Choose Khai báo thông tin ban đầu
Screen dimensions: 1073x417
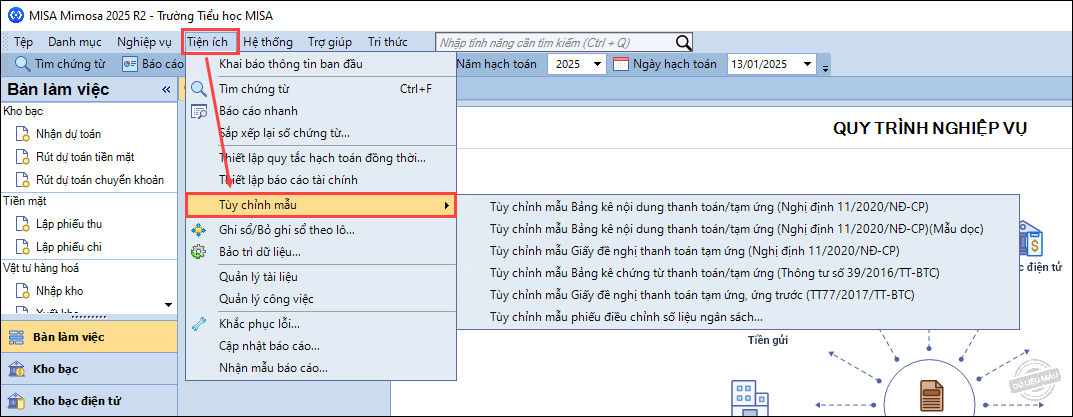pos(320,65)
